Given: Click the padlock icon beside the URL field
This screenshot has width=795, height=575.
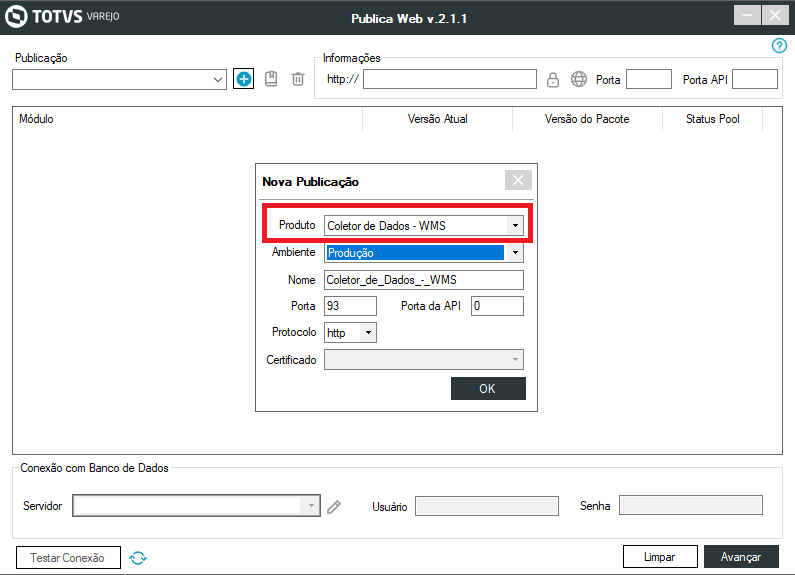Looking at the screenshot, I should [x=553, y=80].
